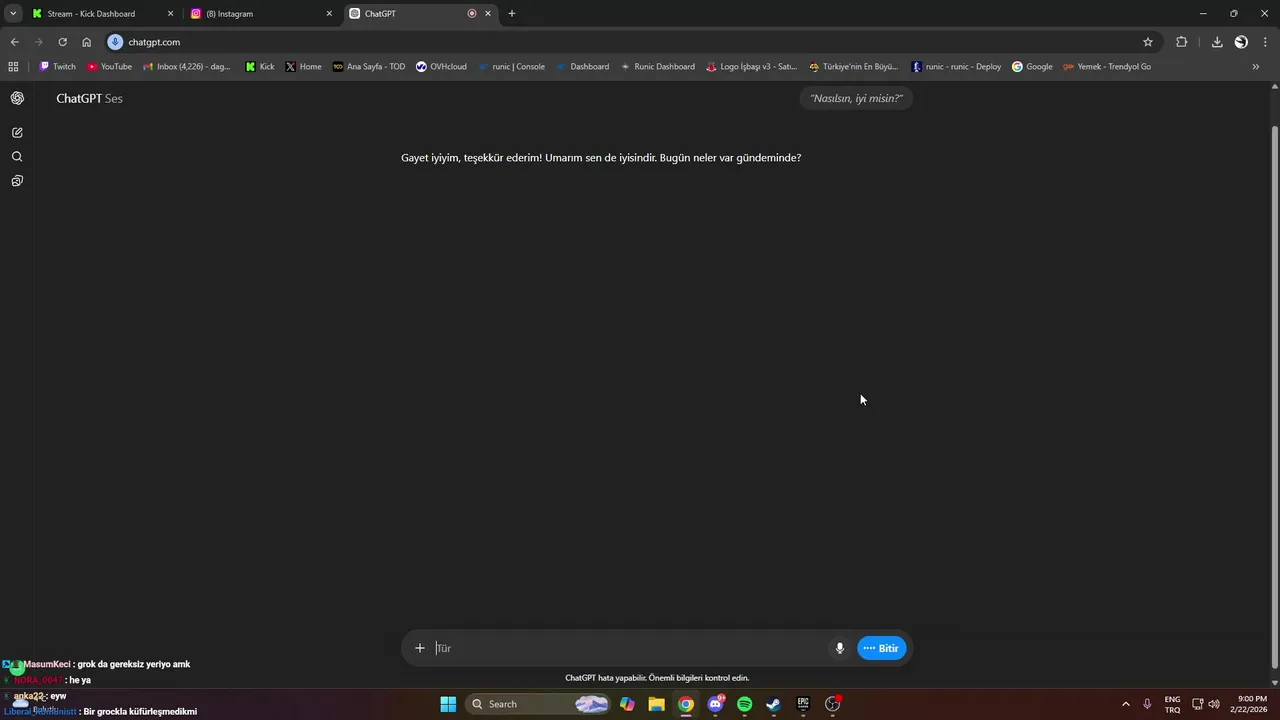Viewport: 1280px width, 720px height.
Task: Click the chatgpt.com address bar
Action: click(630, 42)
